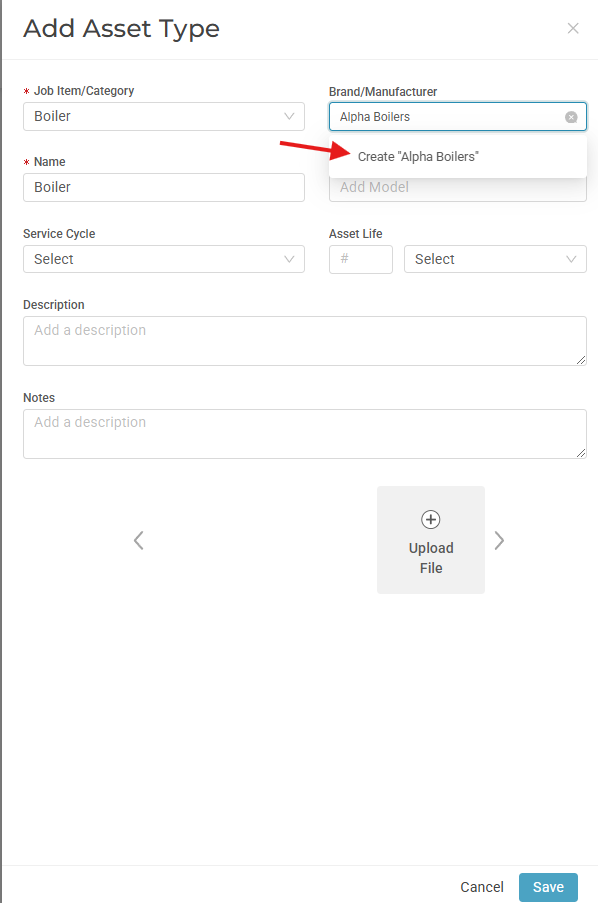This screenshot has width=598, height=903.
Task: Click the Cancel button
Action: click(x=482, y=887)
